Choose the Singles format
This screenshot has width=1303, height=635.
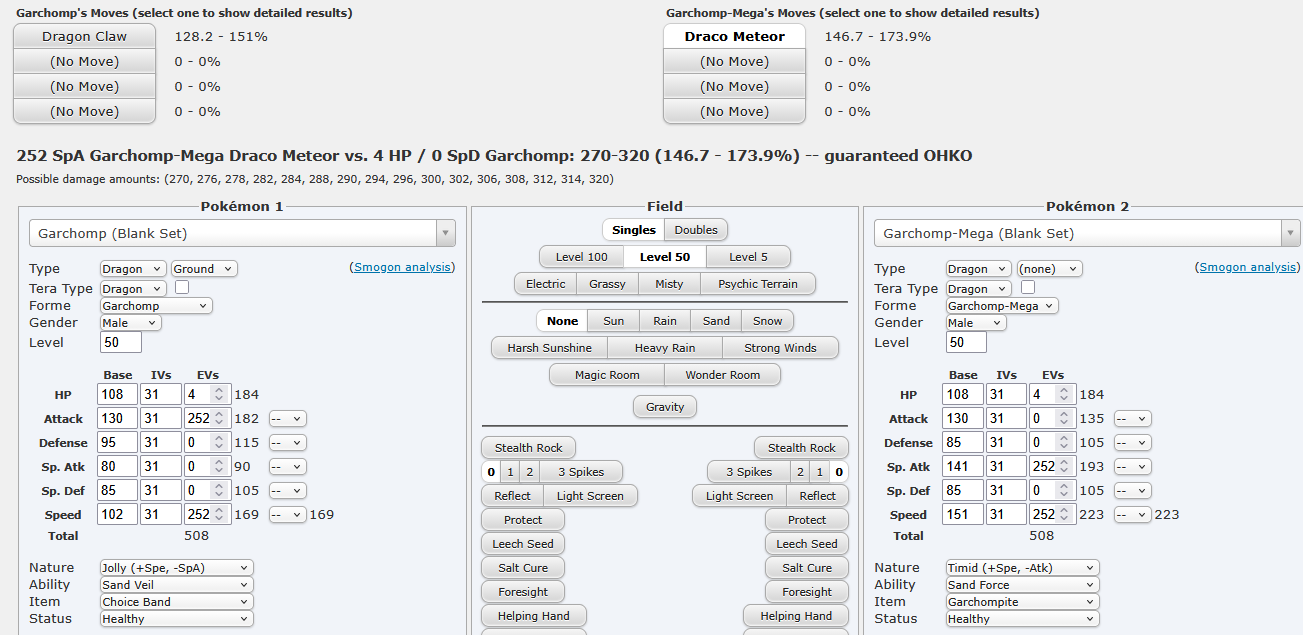coord(634,230)
